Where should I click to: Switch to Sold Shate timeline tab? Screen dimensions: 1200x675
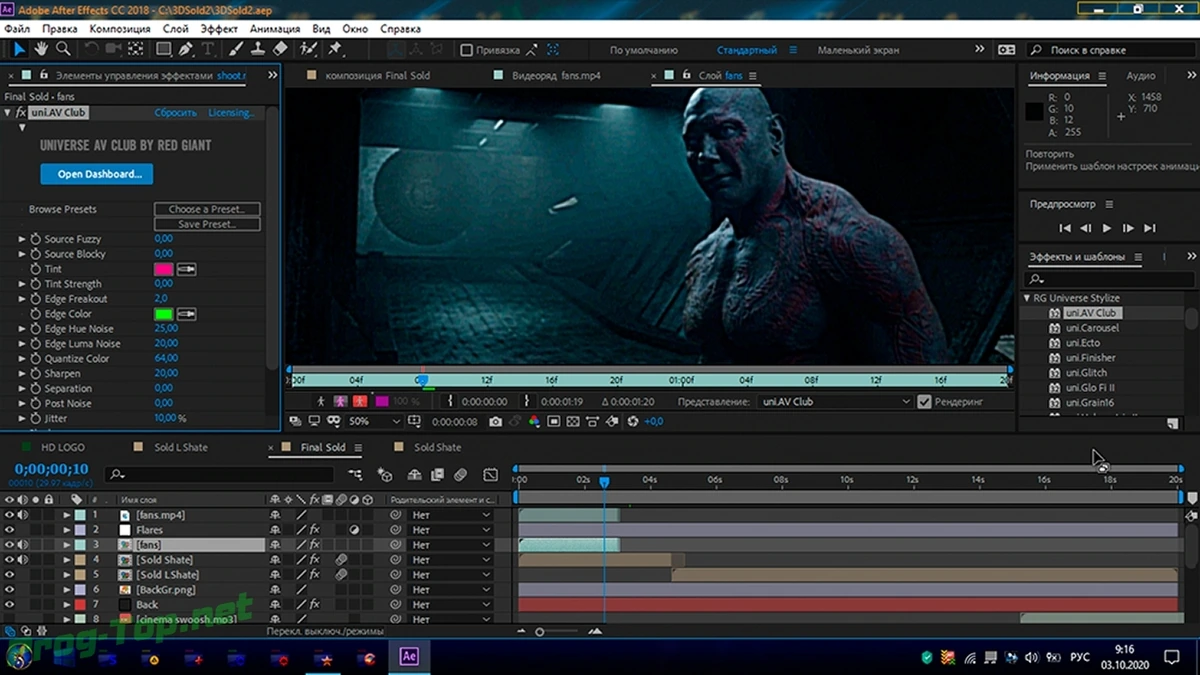(x=438, y=447)
